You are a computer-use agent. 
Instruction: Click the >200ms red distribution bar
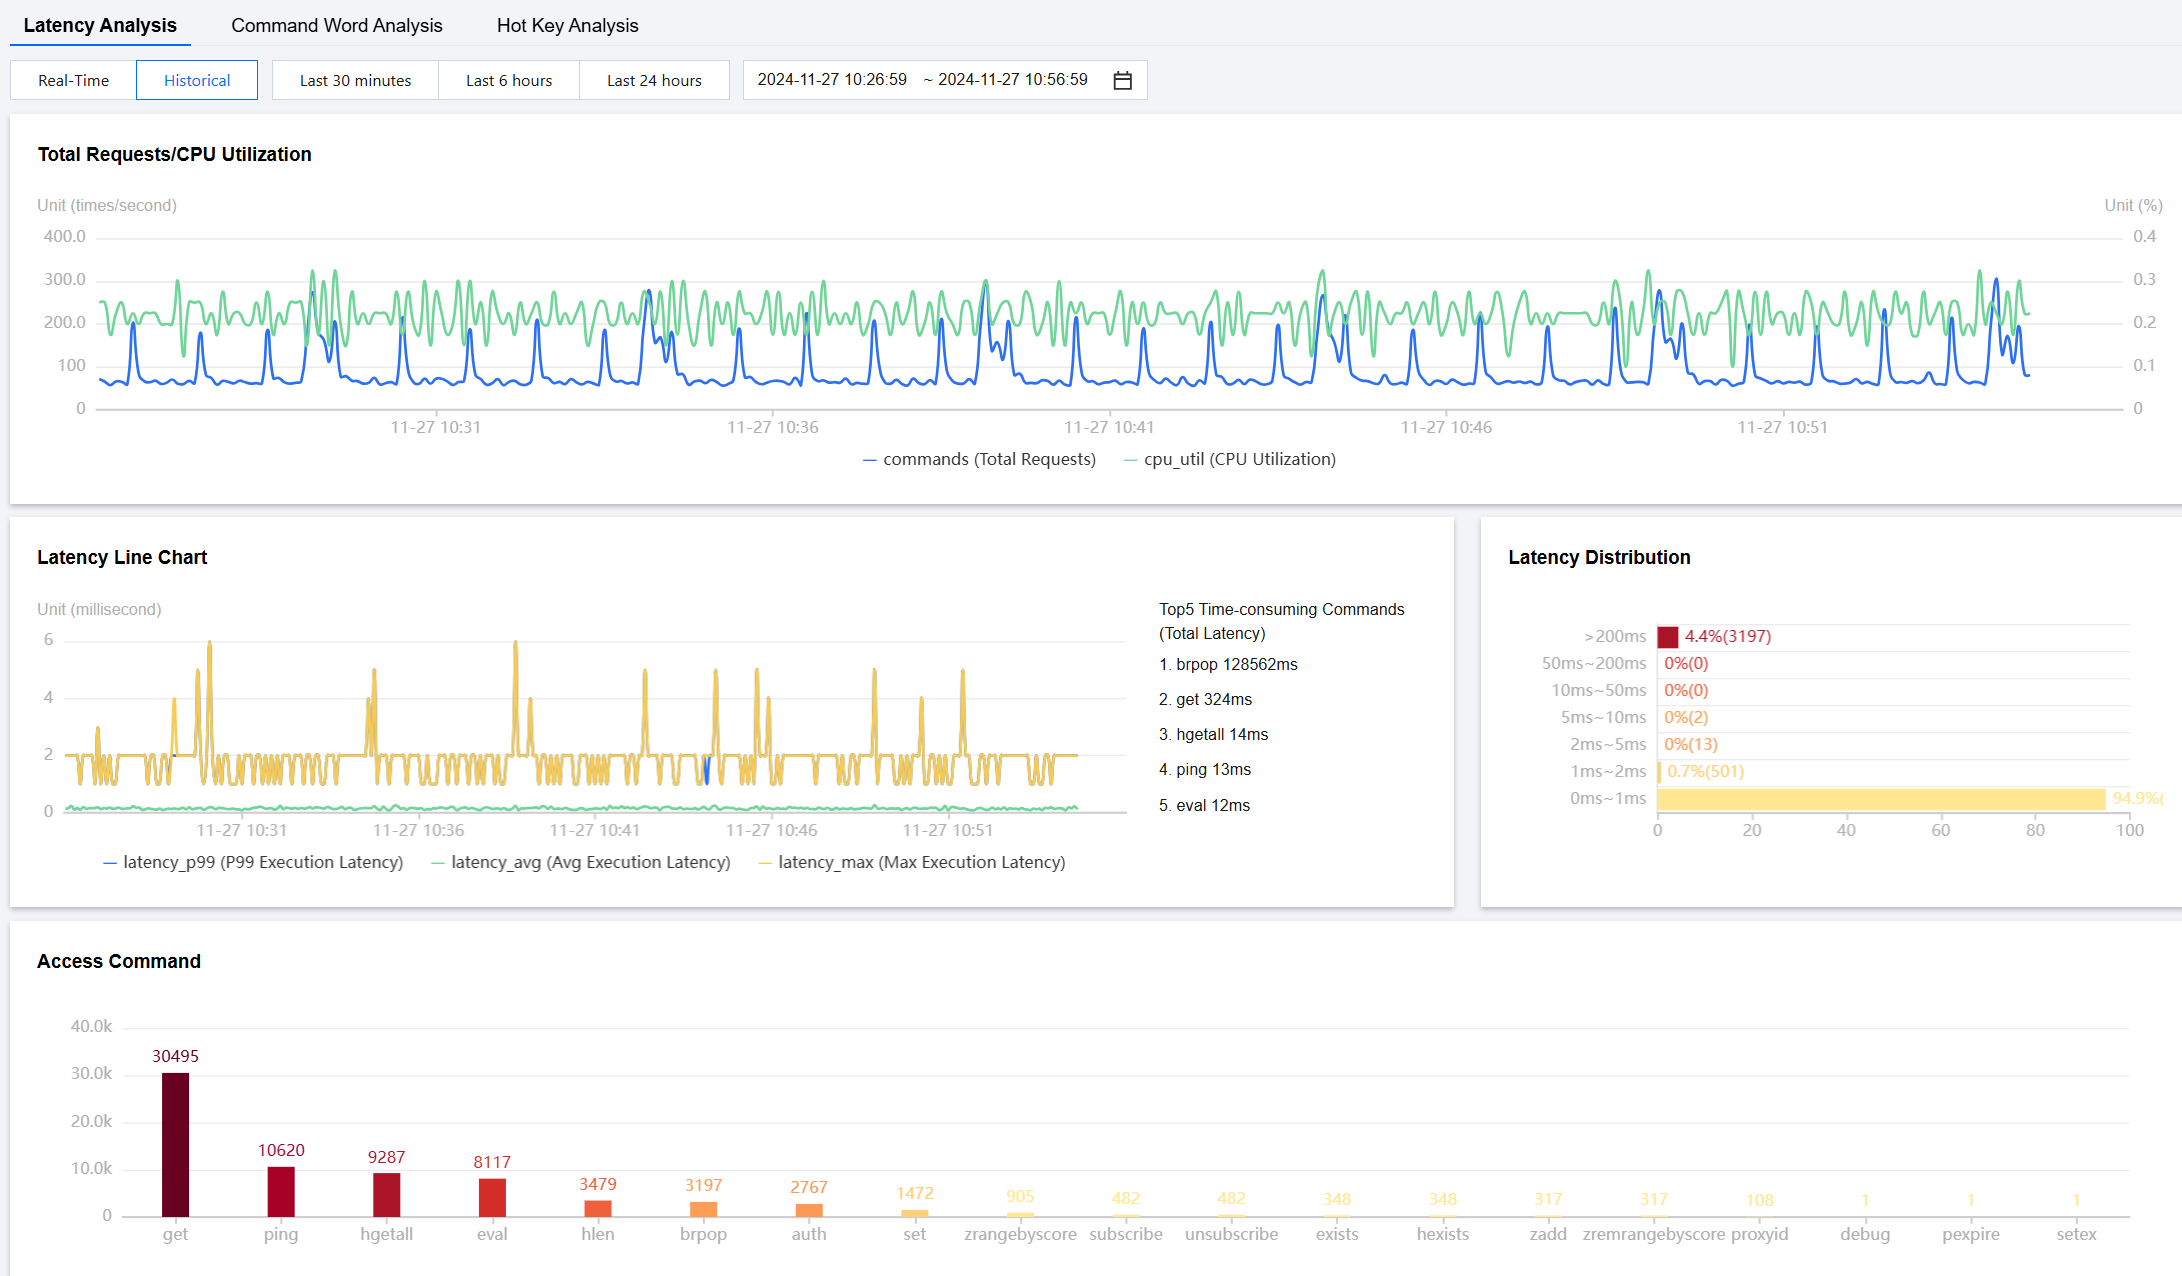1667,637
